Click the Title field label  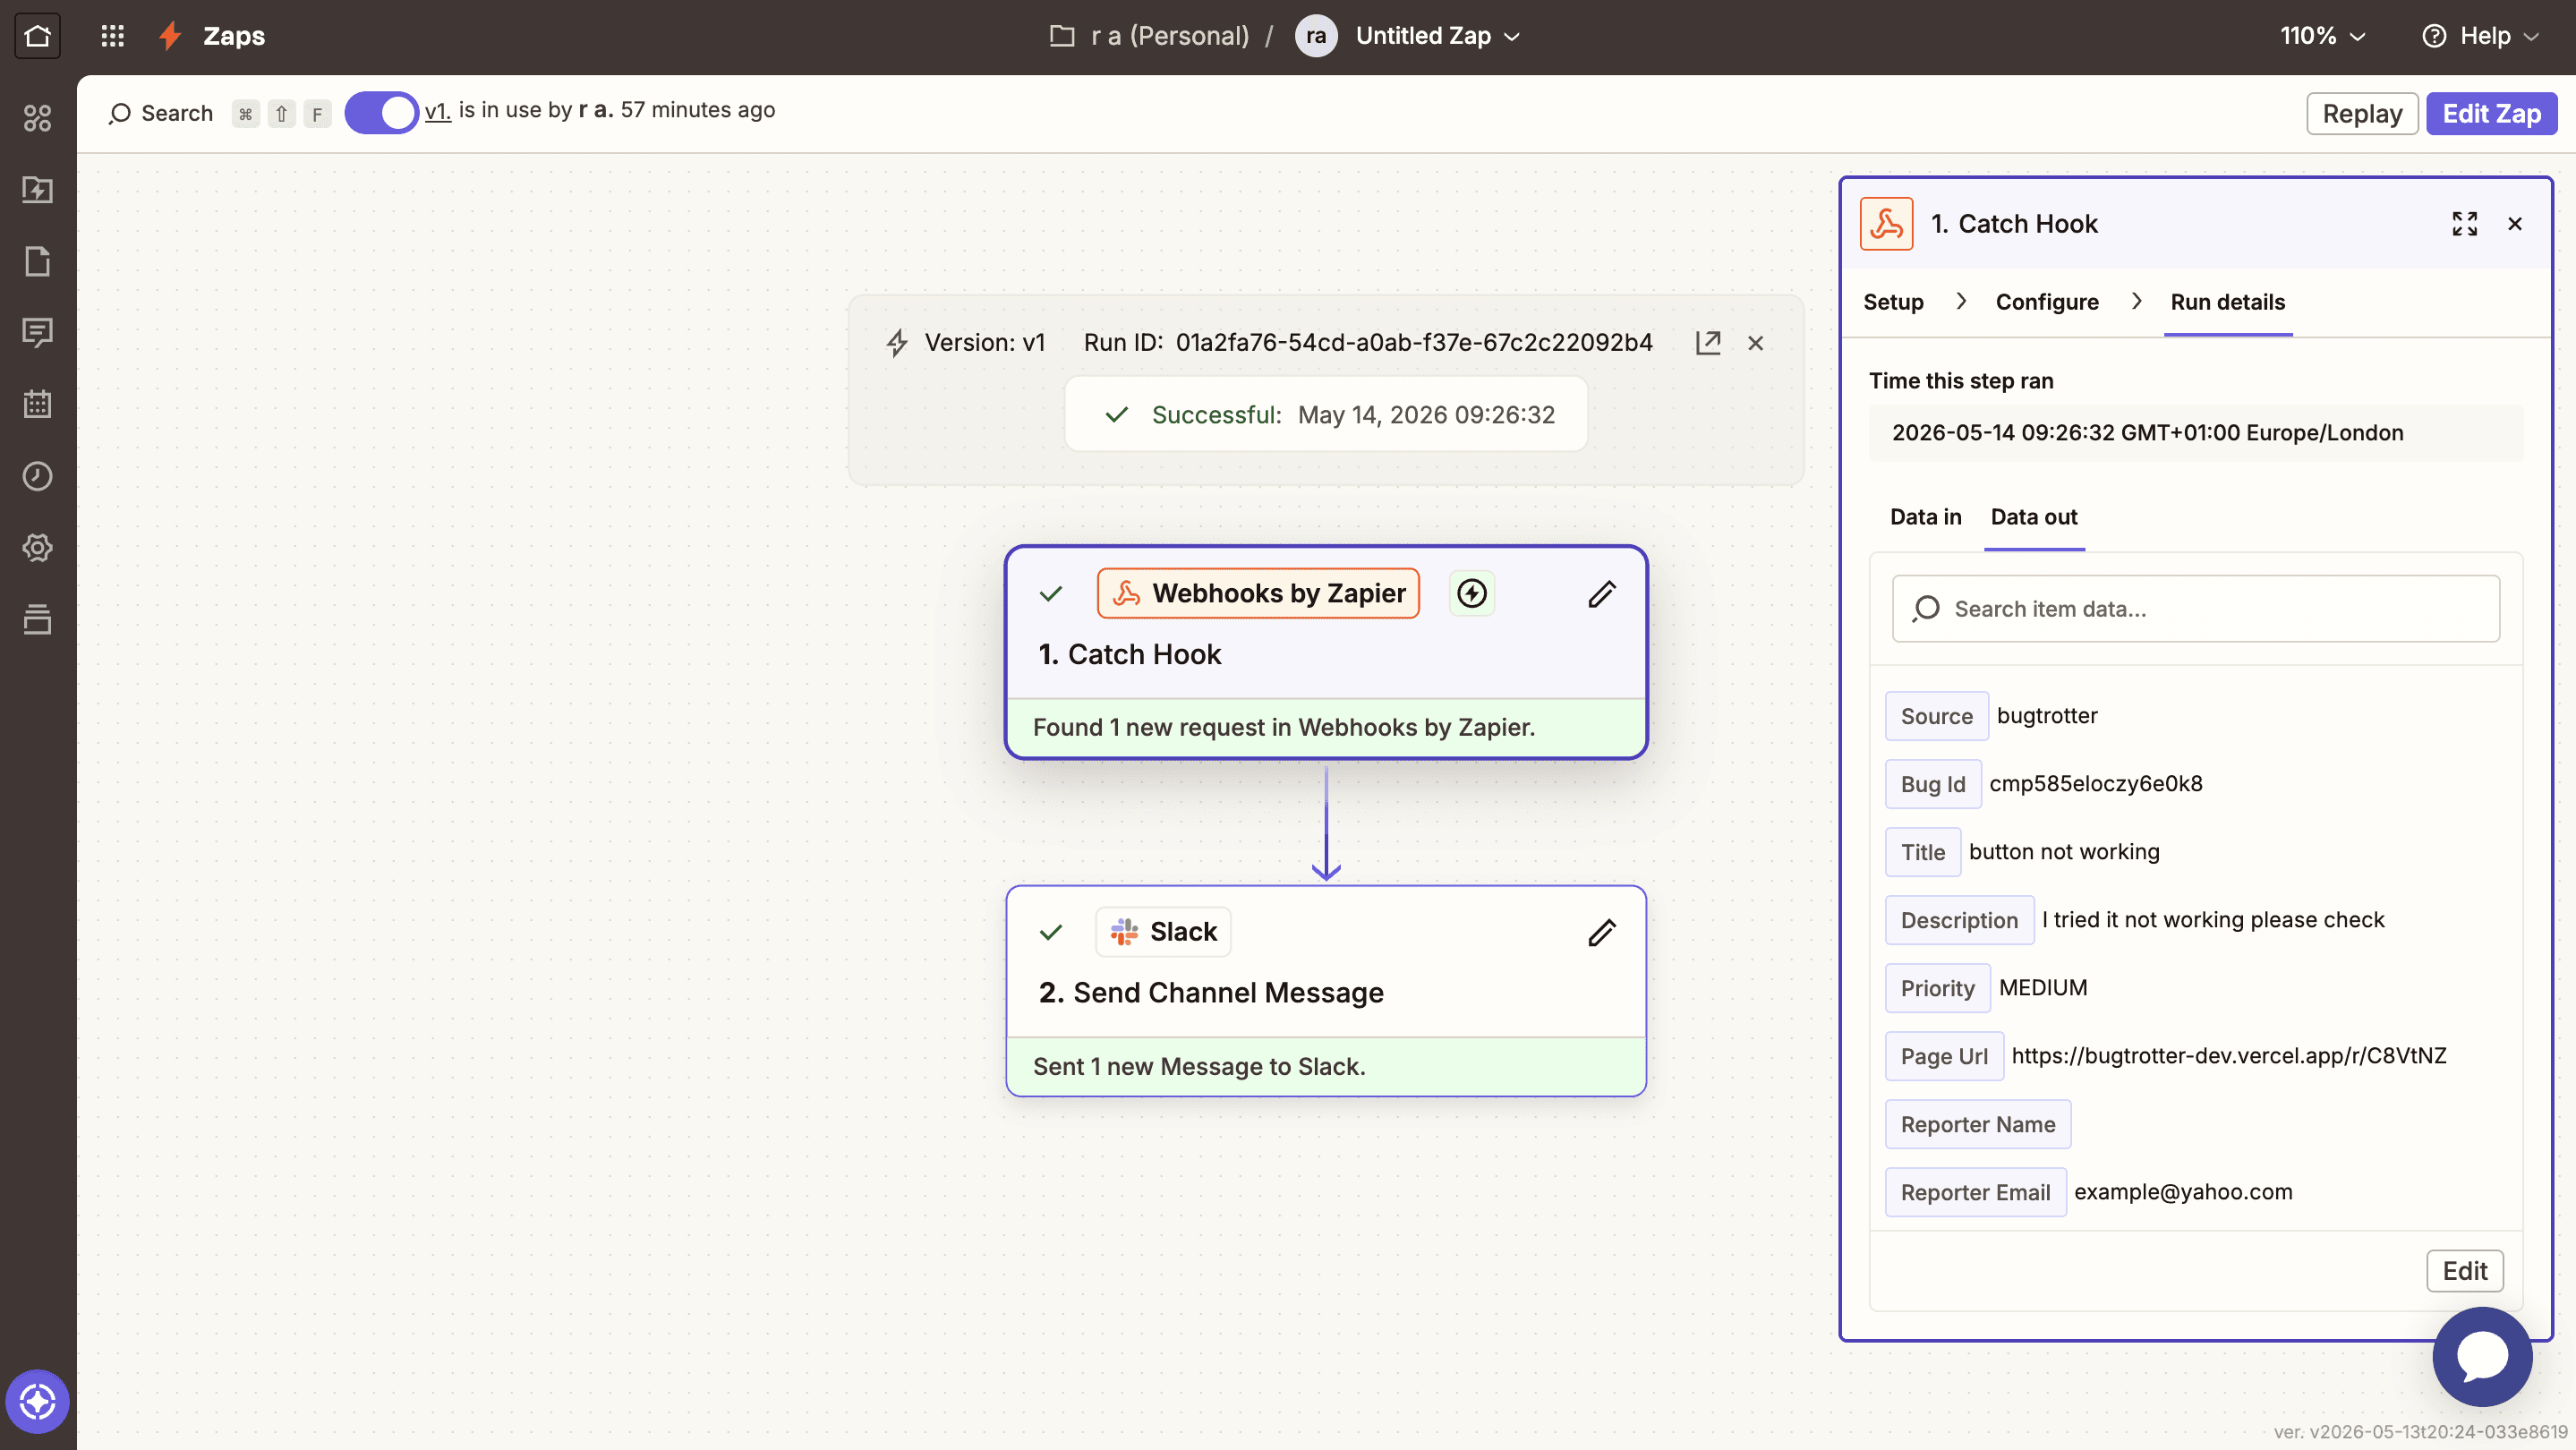pyautogui.click(x=1923, y=852)
